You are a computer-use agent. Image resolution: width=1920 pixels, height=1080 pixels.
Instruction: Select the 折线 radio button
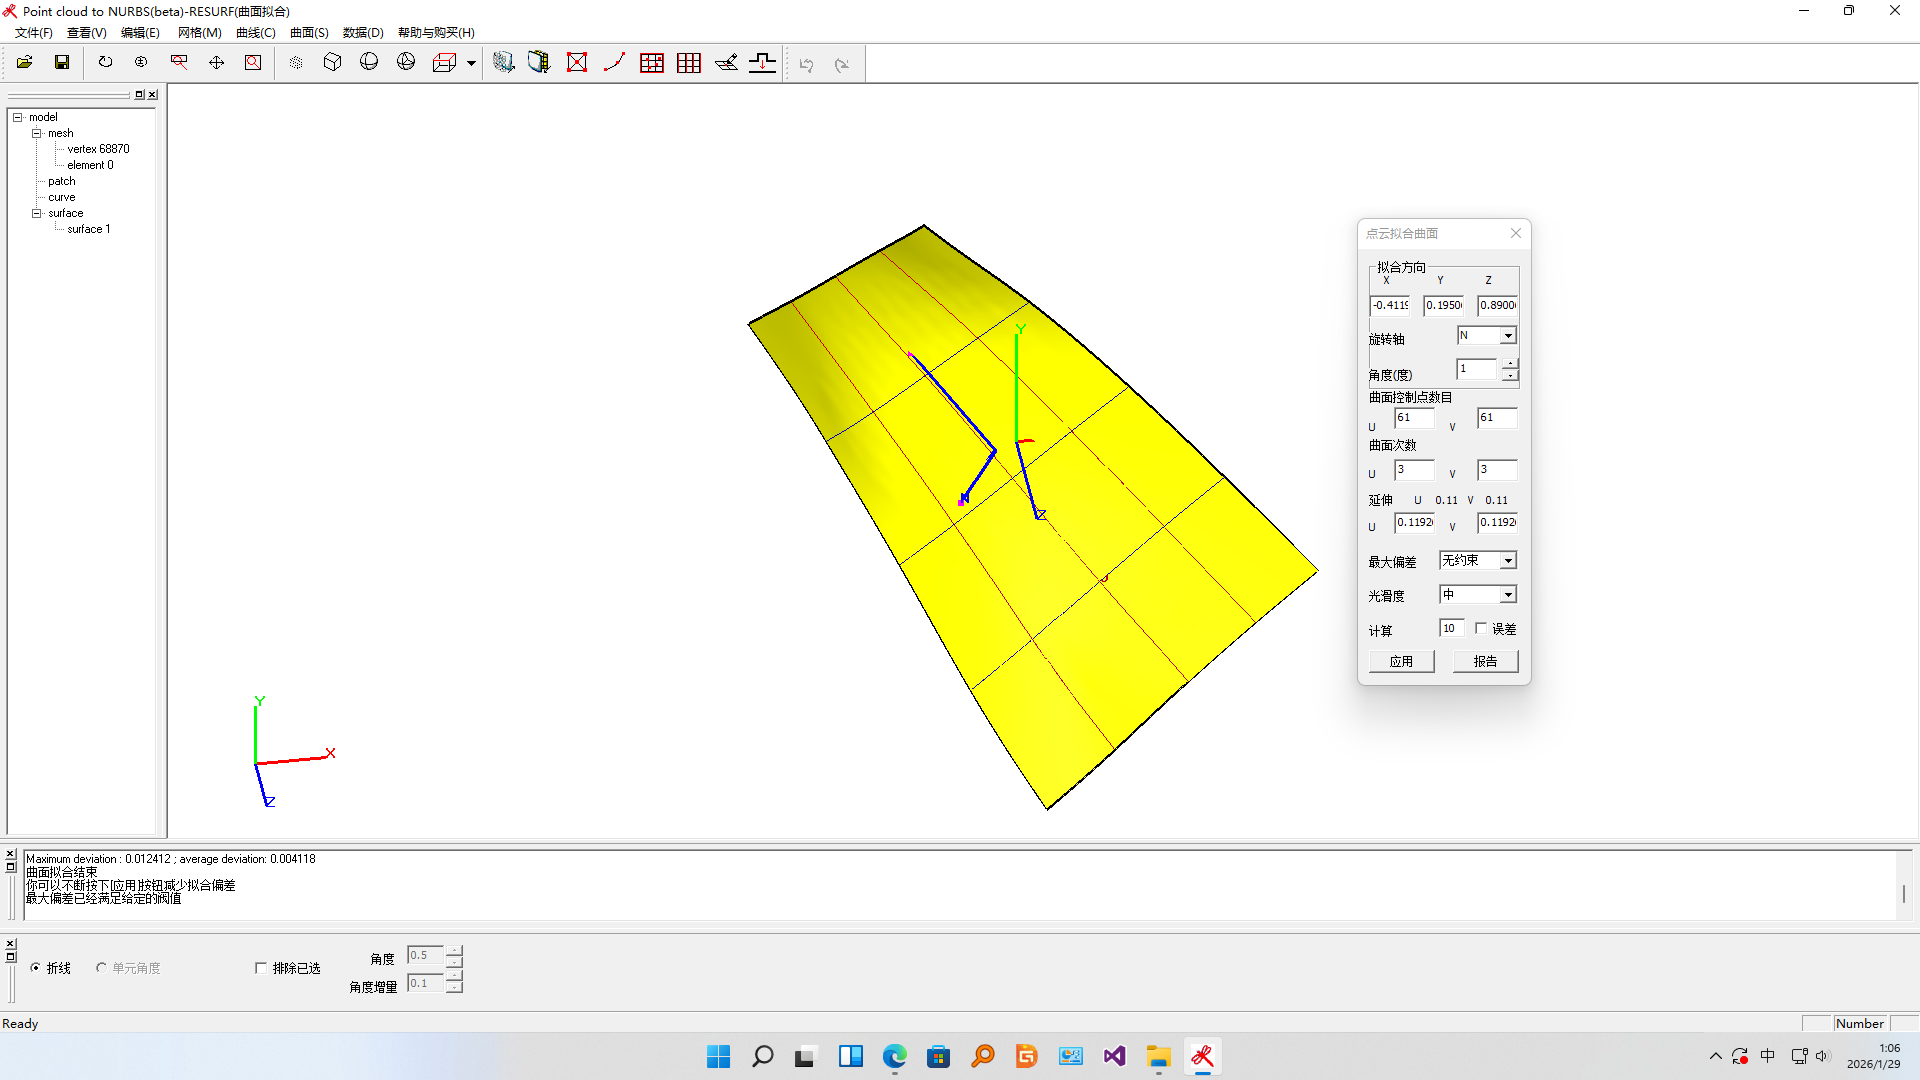tap(36, 968)
